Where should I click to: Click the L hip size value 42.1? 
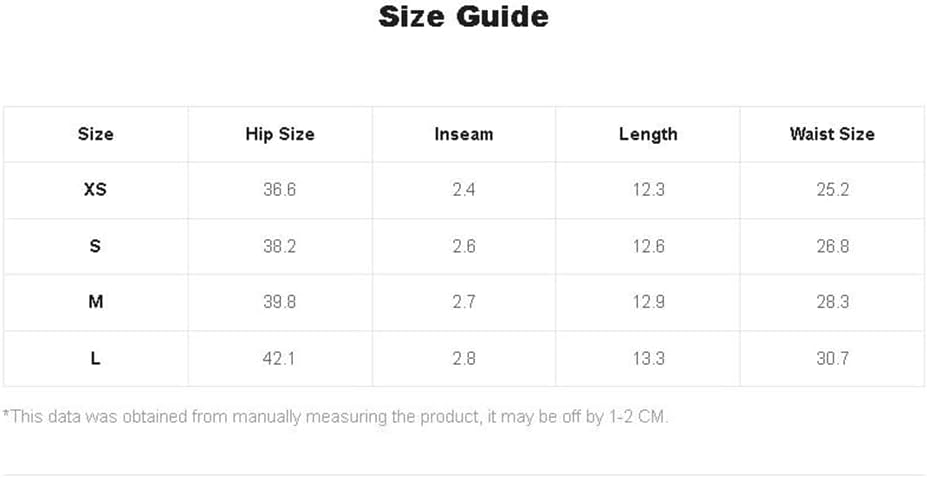point(280,359)
